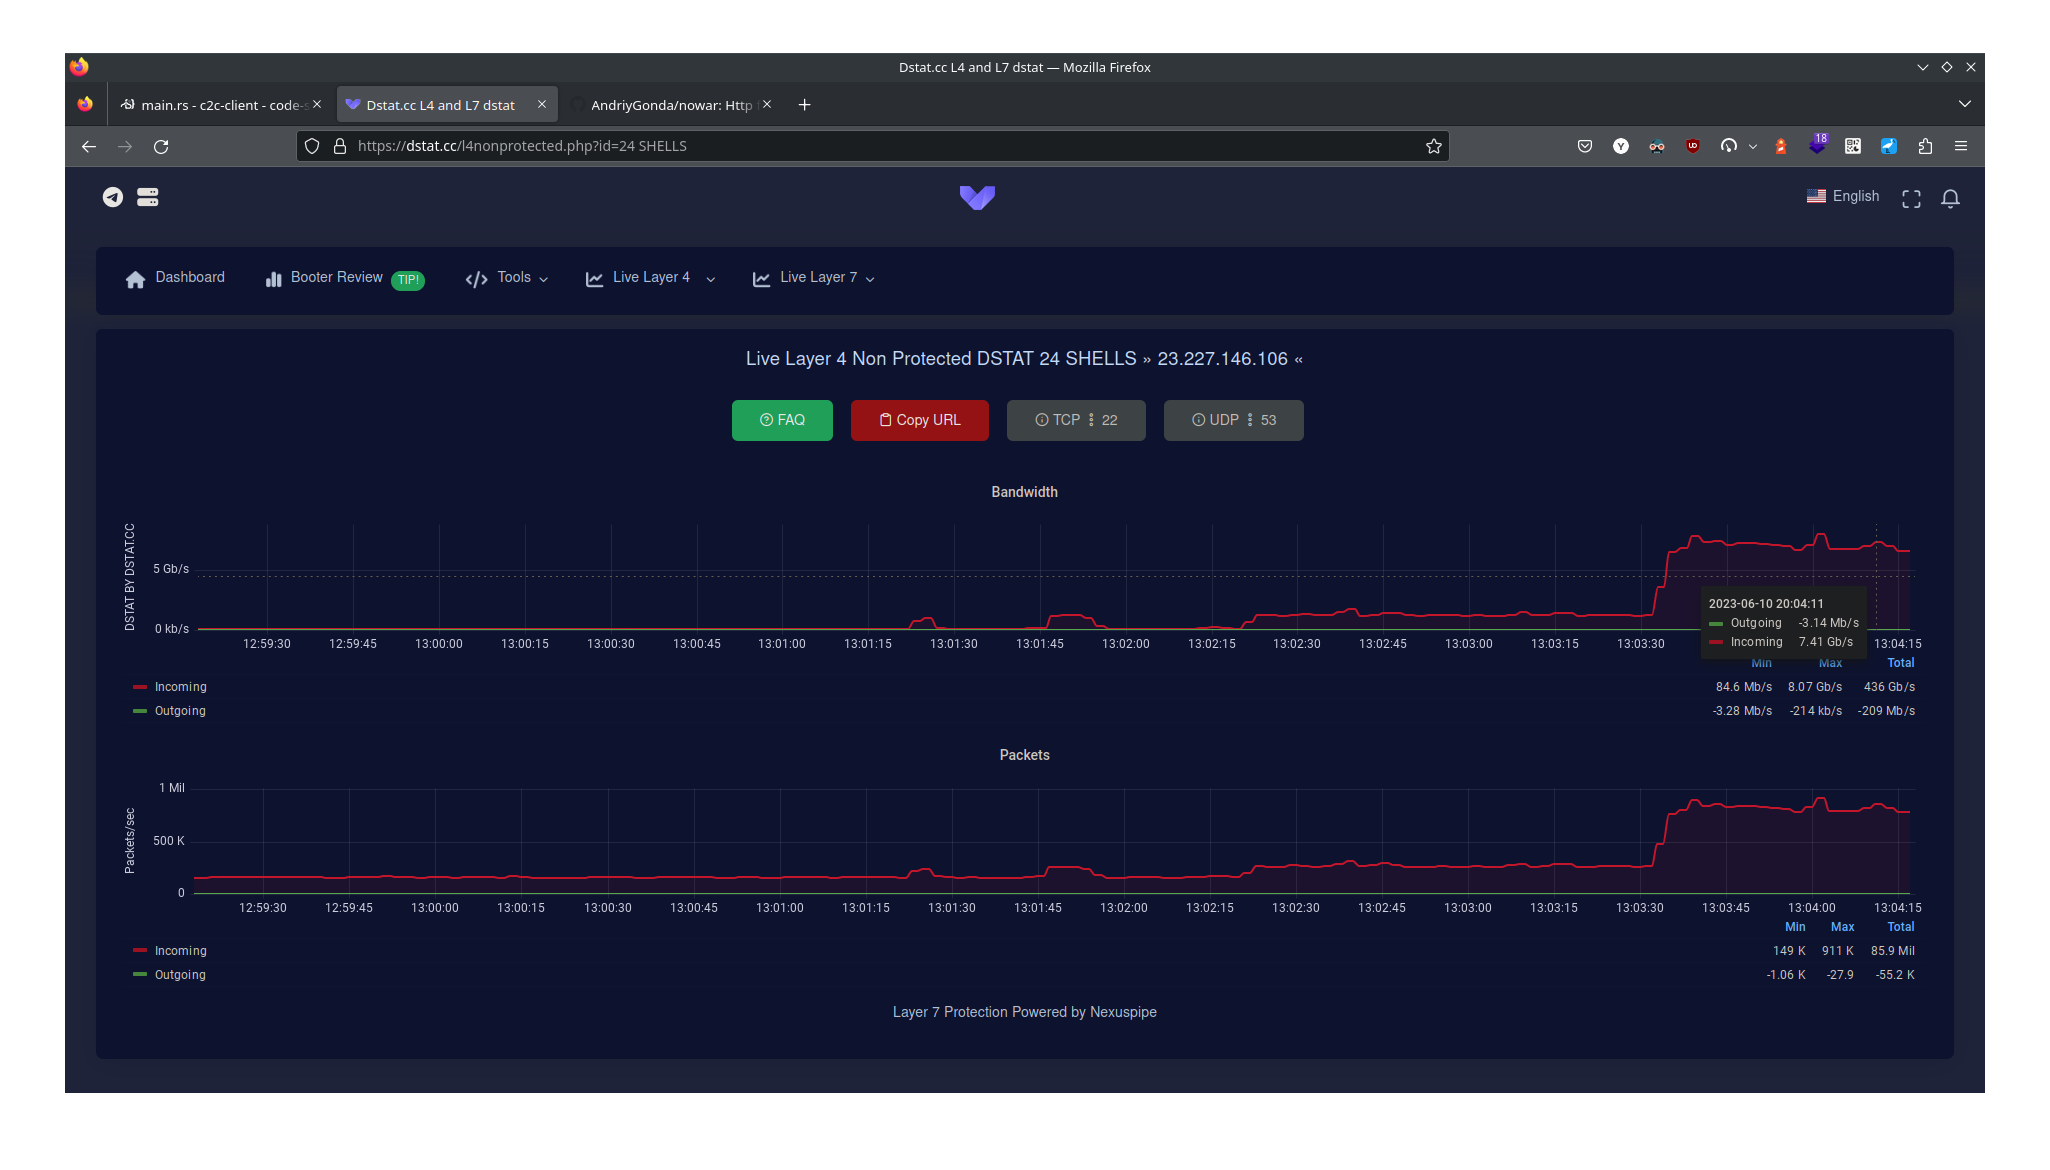
Task: Click the red Copy URL button
Action: (919, 420)
